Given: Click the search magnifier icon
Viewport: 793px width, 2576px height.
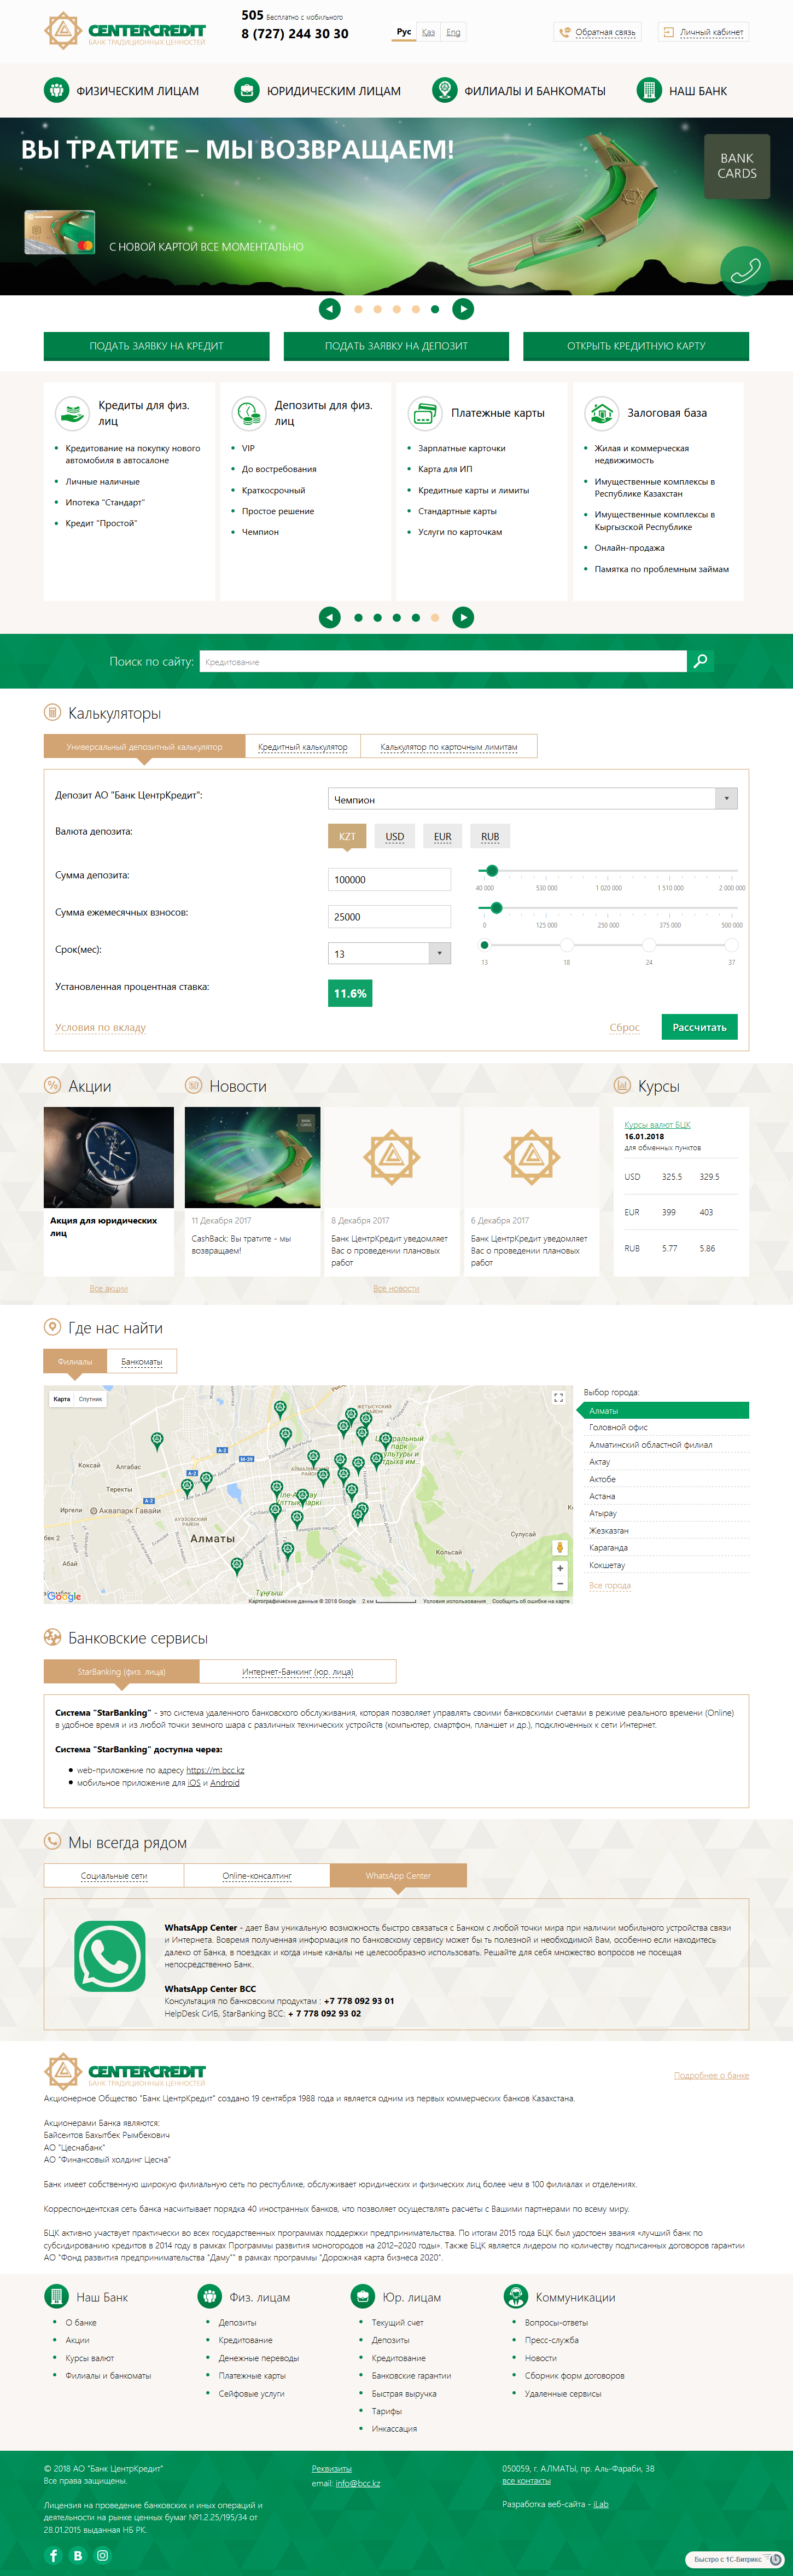Looking at the screenshot, I should 700,661.
